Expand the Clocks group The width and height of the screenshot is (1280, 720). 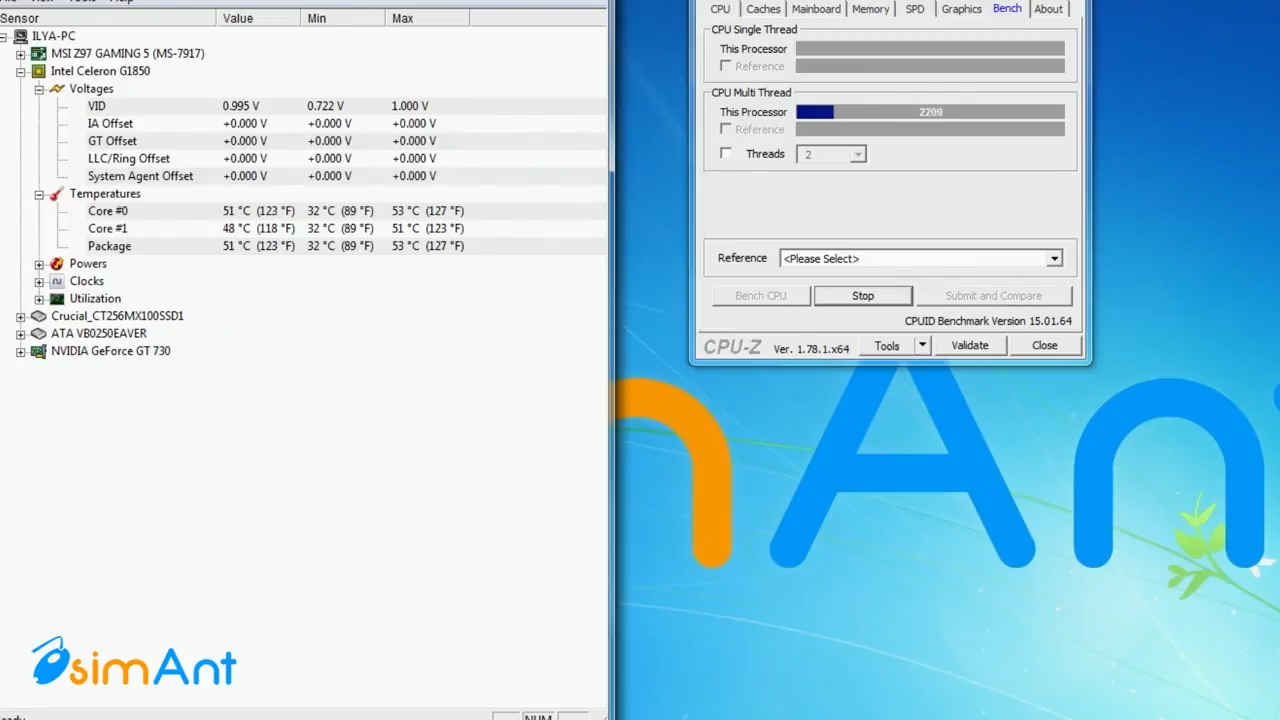(x=39, y=281)
